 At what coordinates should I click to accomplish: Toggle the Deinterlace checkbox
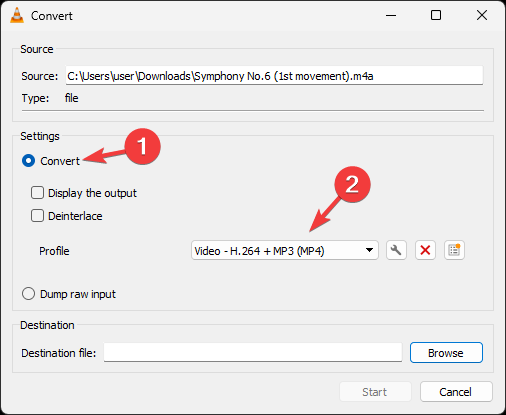[x=37, y=216]
